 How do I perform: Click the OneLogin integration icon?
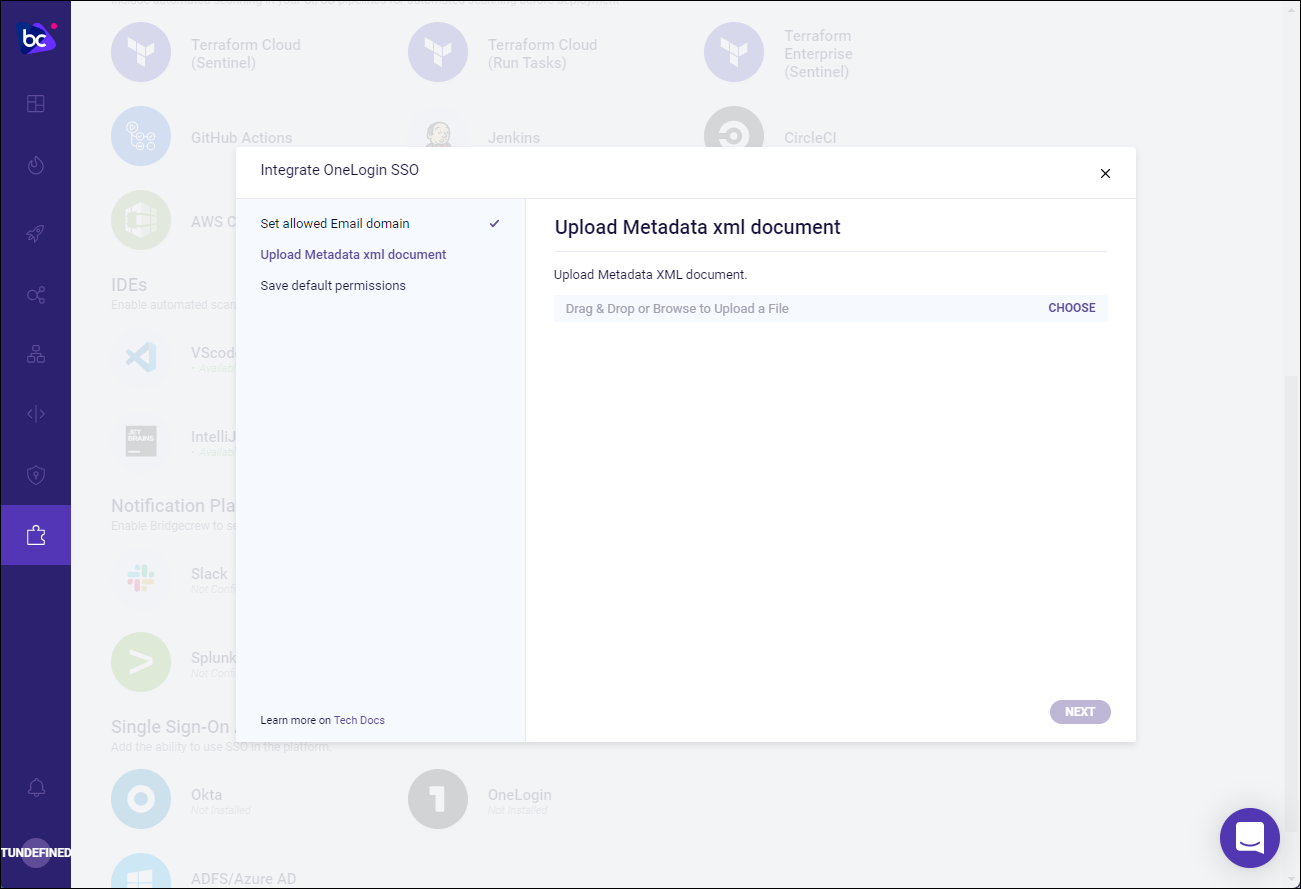438,799
